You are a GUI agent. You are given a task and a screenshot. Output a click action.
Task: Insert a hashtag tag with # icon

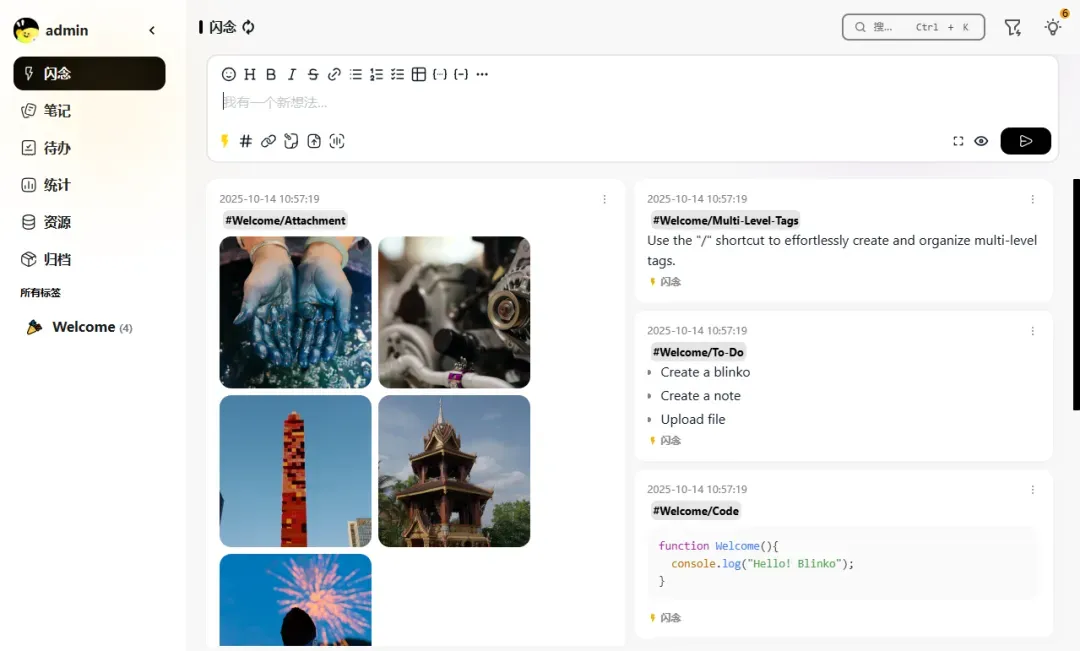(245, 141)
